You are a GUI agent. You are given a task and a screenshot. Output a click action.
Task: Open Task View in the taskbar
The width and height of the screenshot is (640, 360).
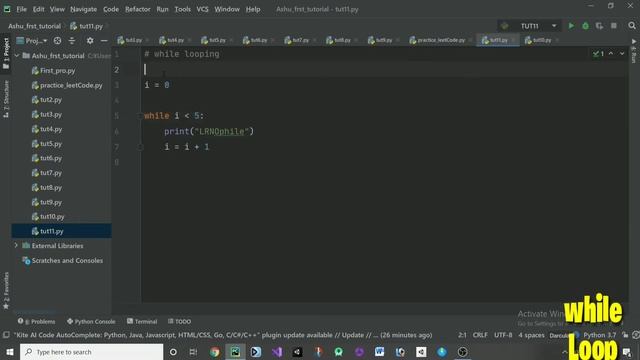pyautogui.click(x=193, y=352)
